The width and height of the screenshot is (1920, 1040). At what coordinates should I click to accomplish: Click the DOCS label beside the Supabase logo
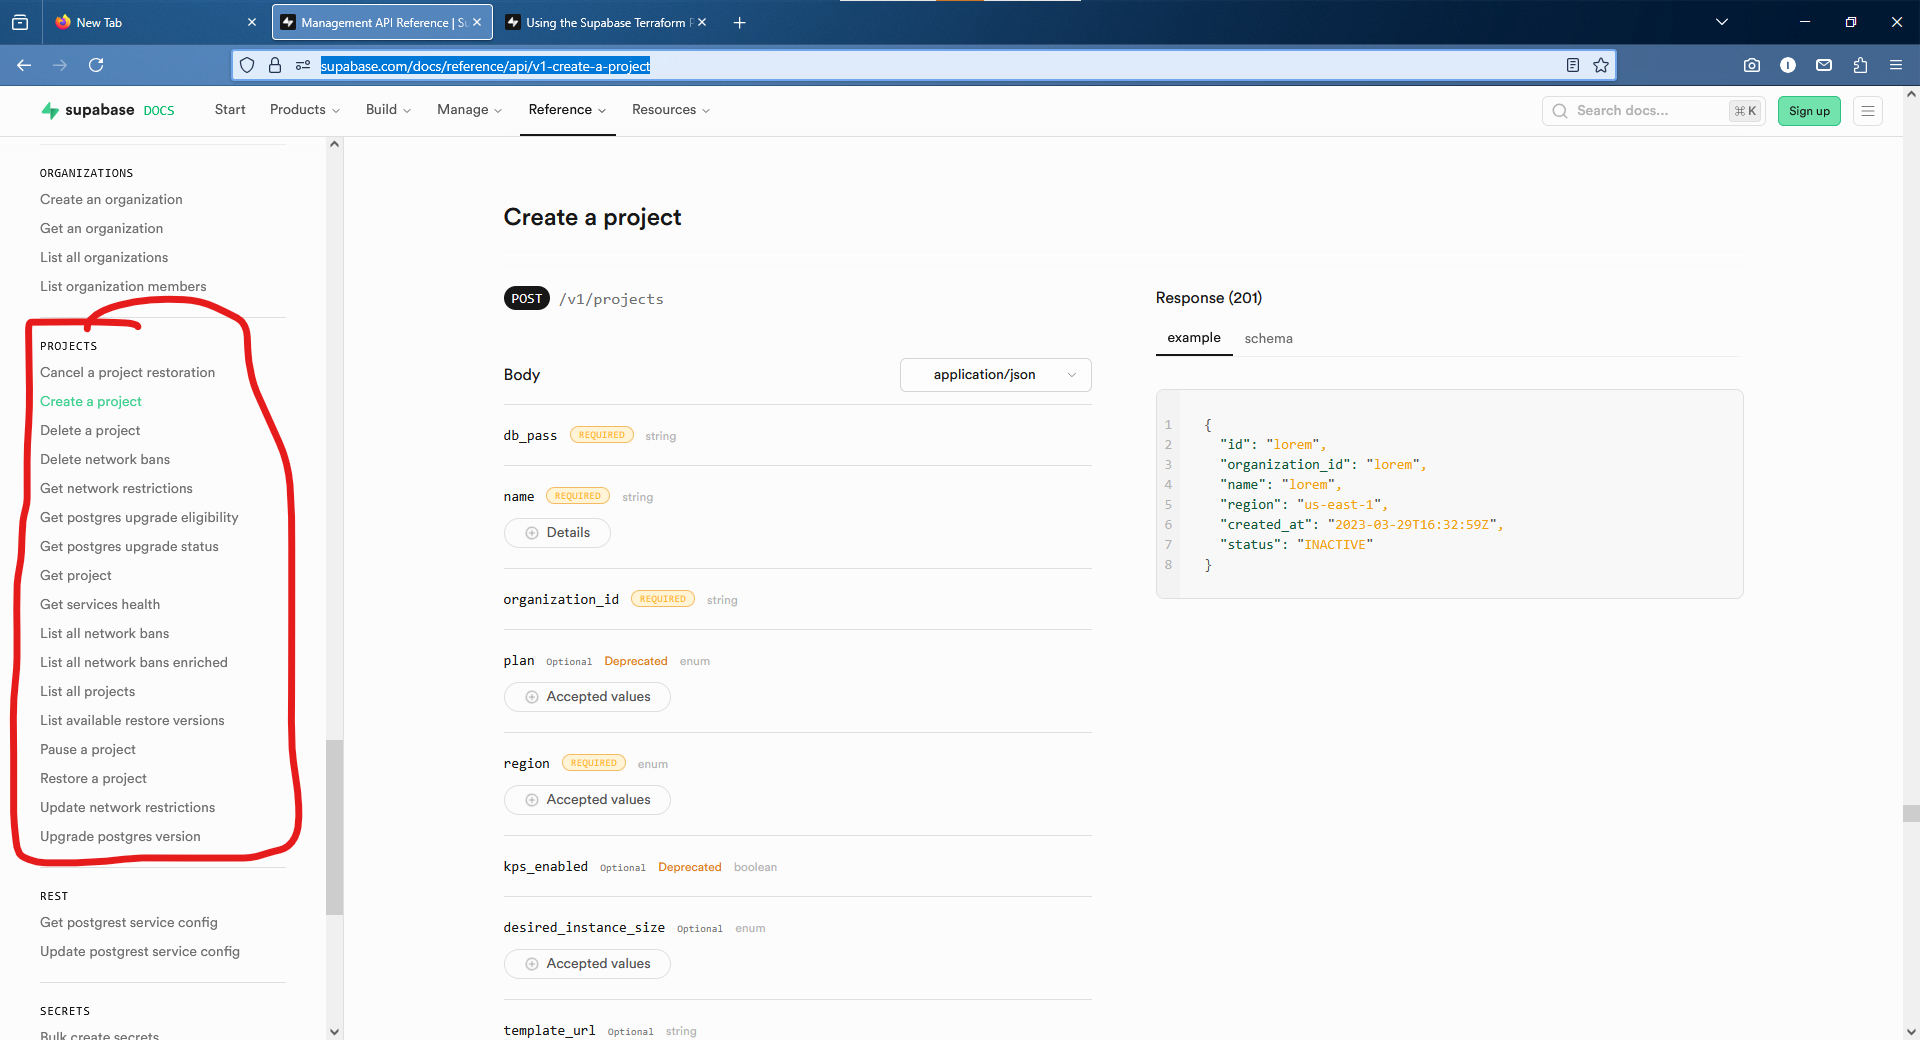coord(159,111)
